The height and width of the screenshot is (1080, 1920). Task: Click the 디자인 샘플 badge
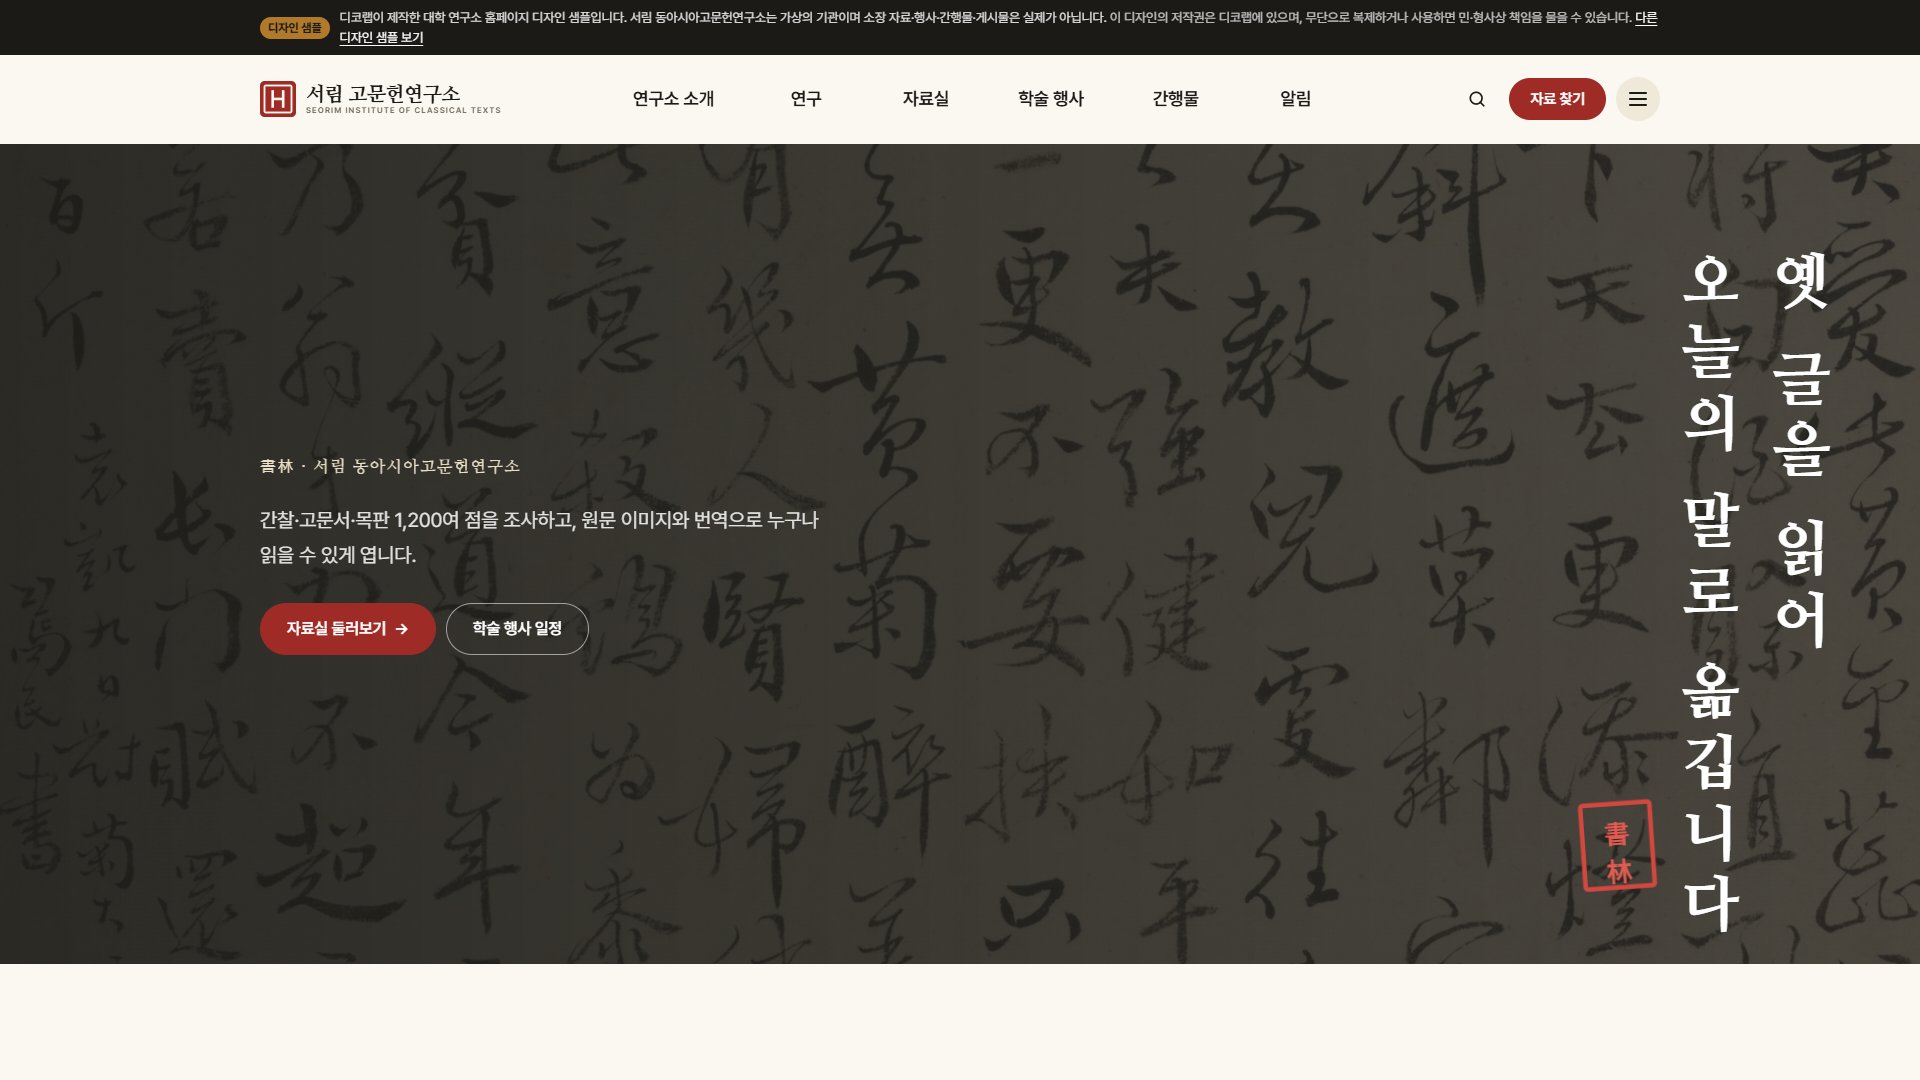294,28
